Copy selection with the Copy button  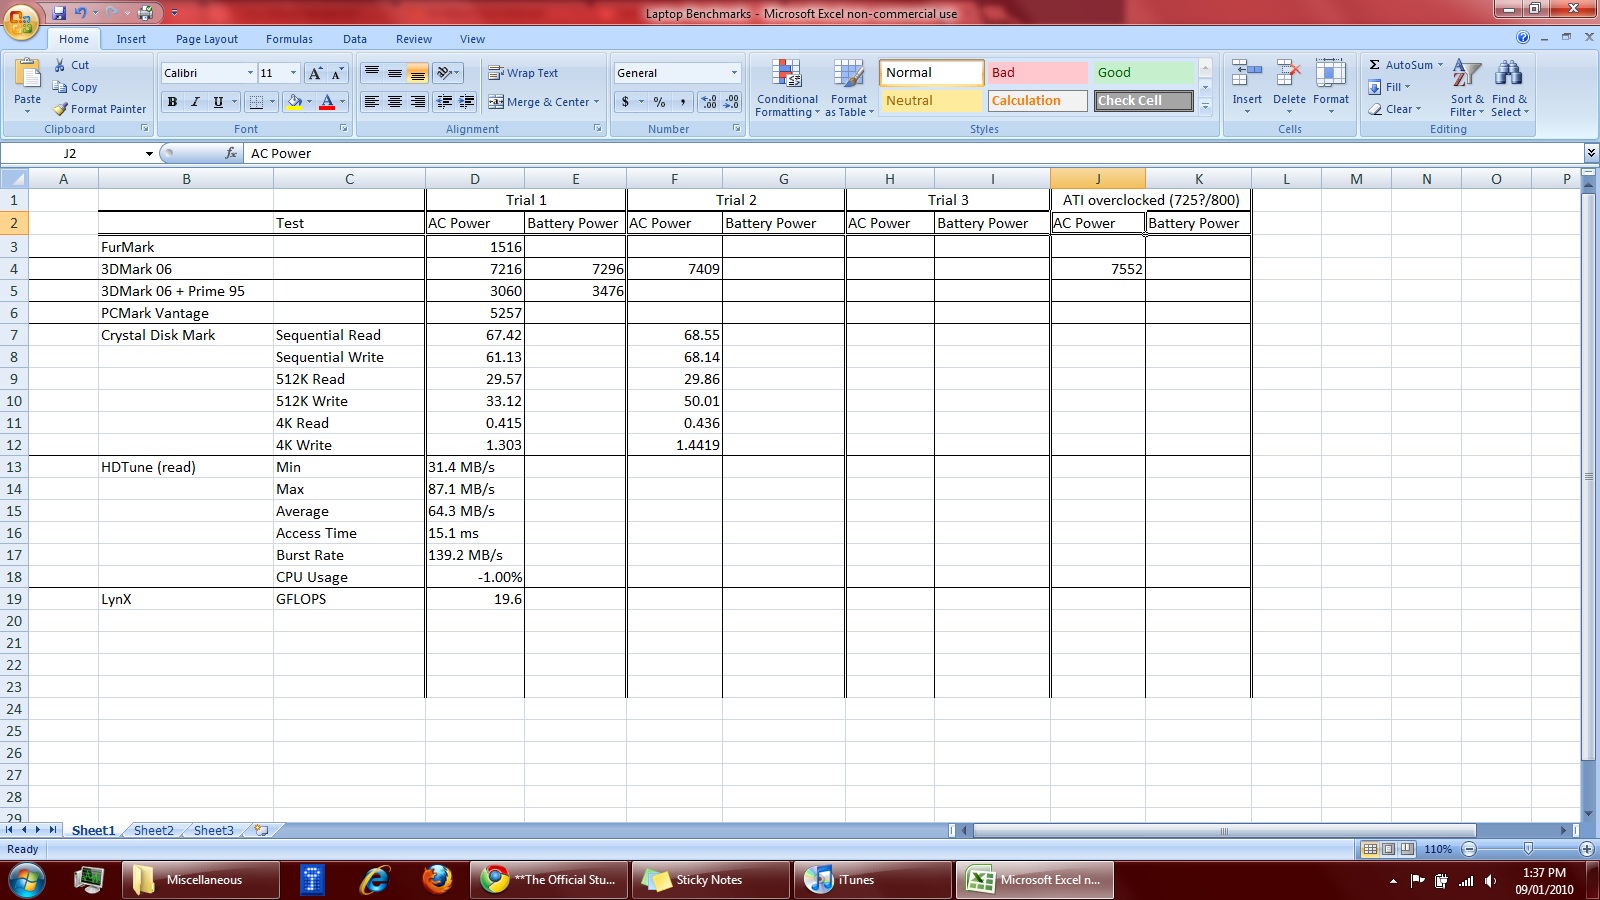[75, 87]
